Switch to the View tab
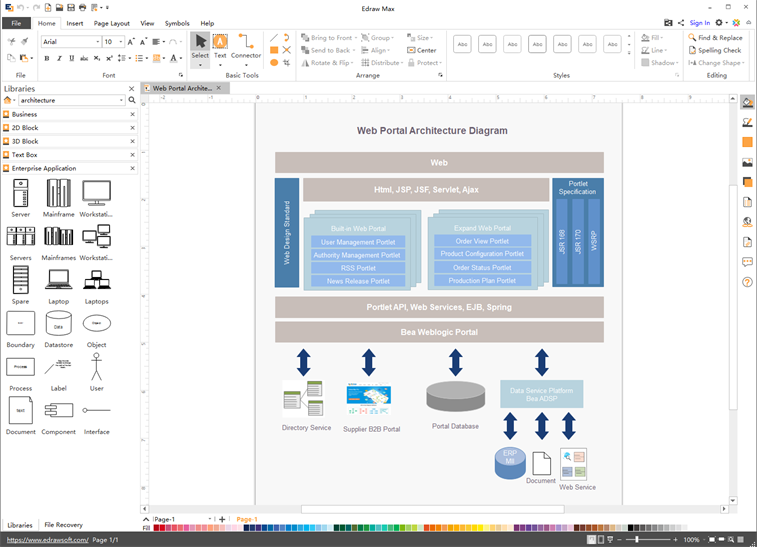The height and width of the screenshot is (547, 757). (147, 23)
